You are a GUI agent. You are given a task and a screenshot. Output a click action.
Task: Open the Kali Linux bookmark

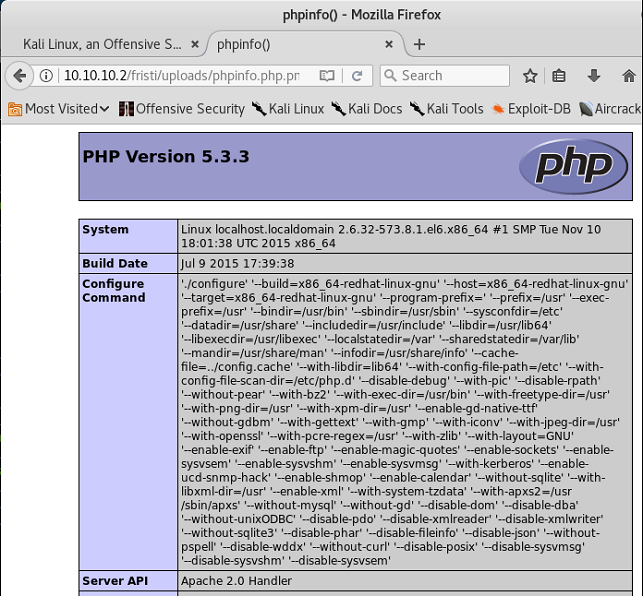[287, 109]
